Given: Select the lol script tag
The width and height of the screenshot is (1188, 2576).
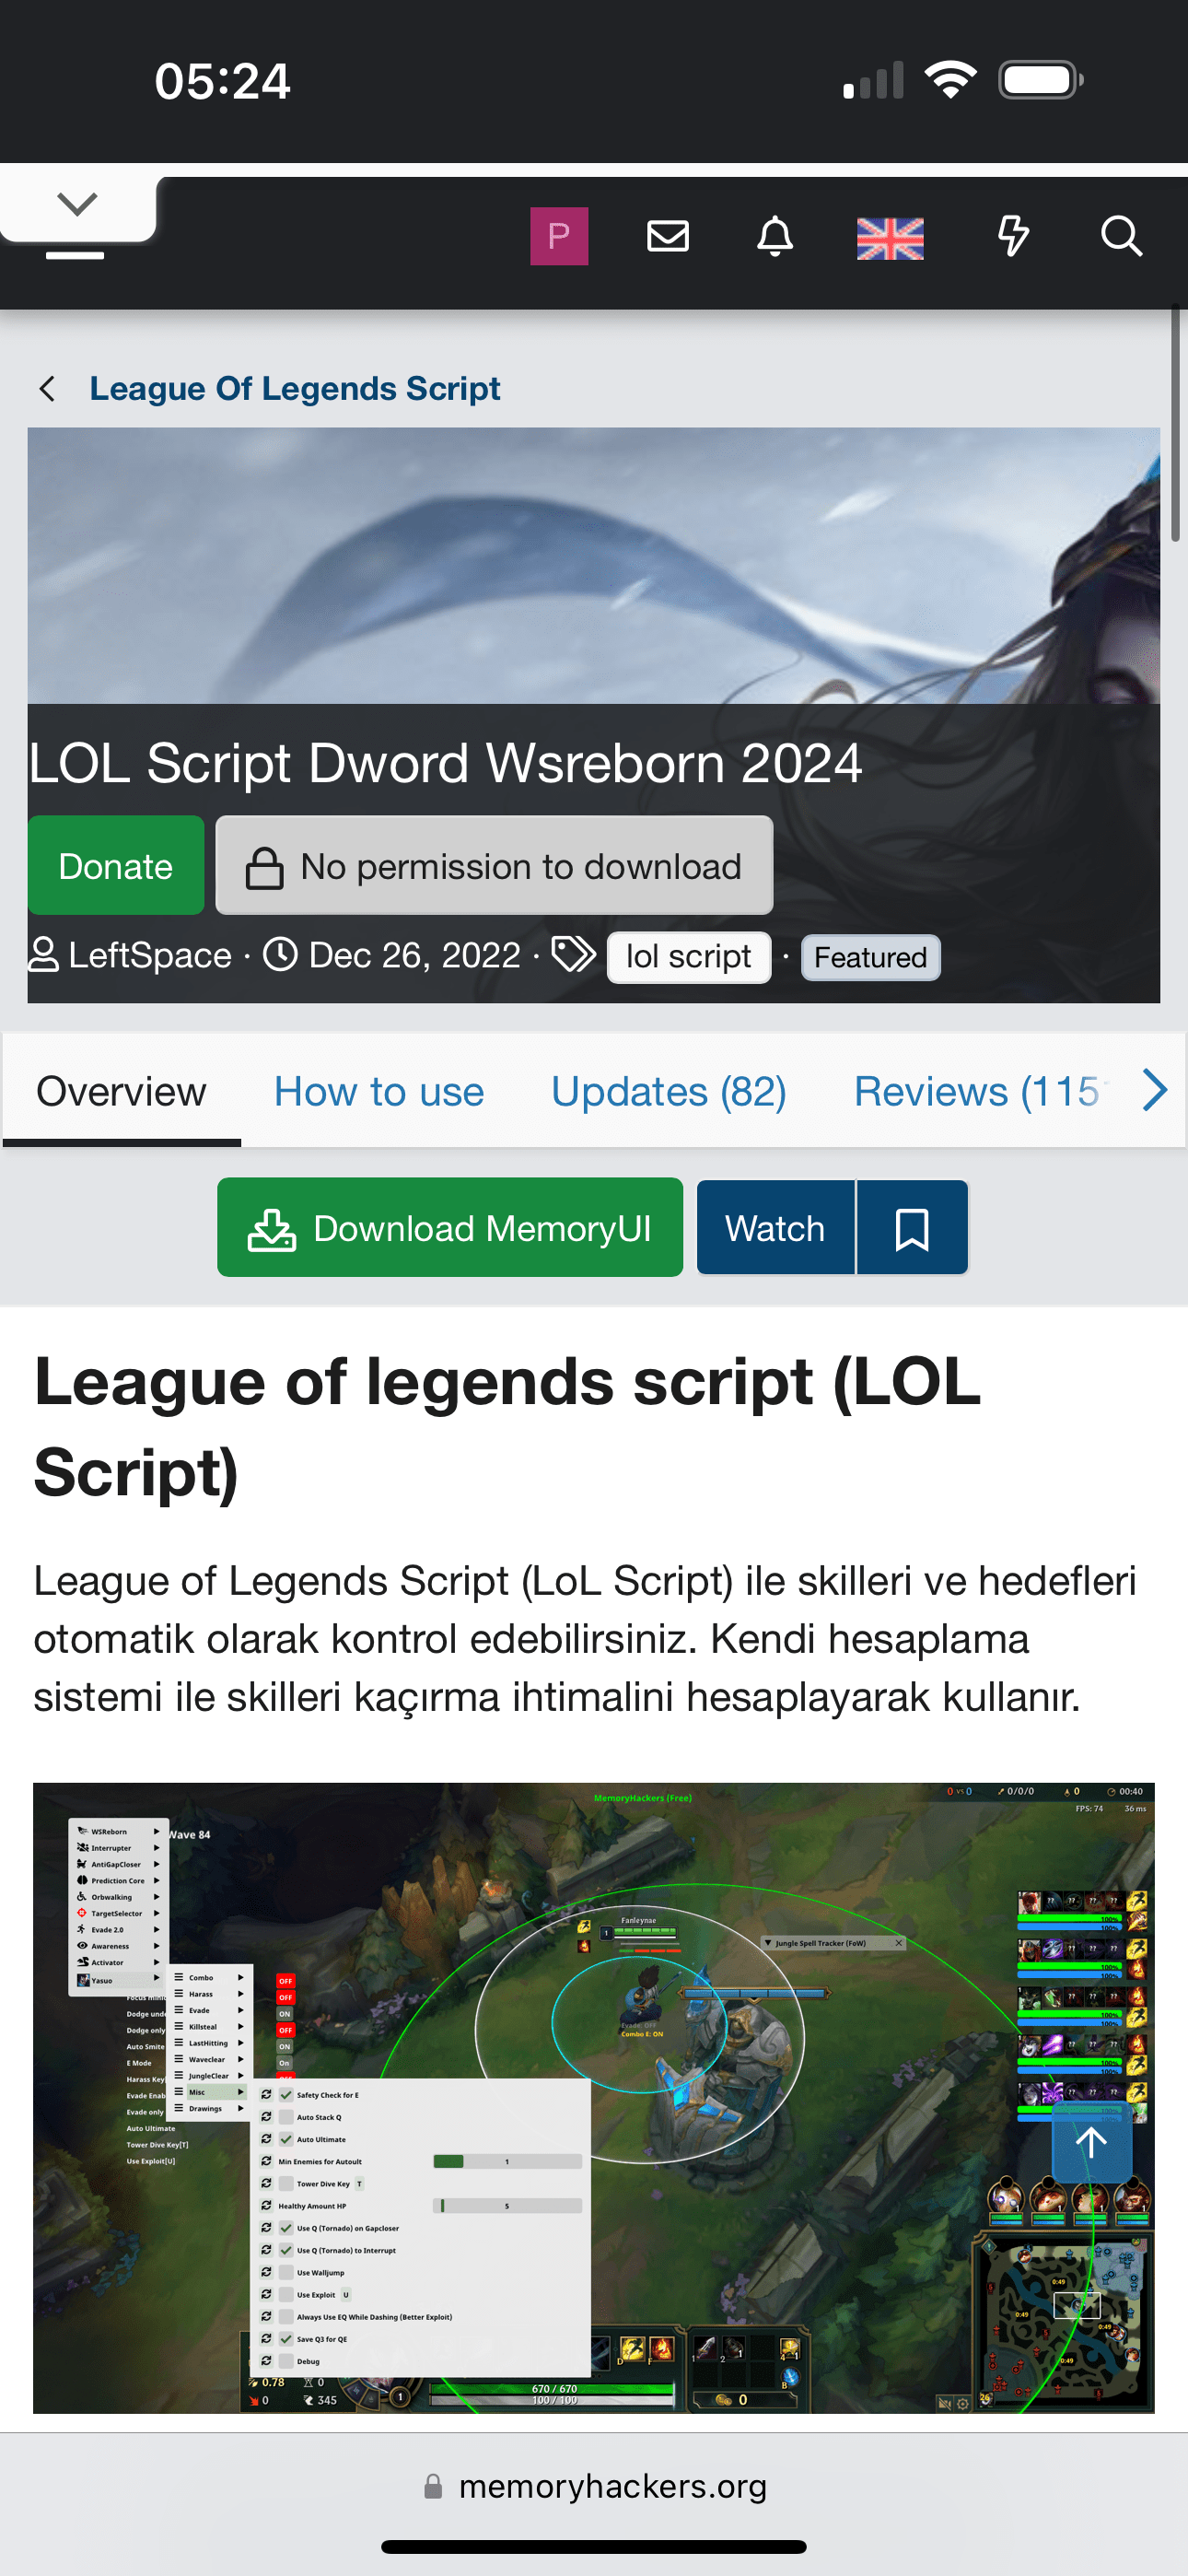Looking at the screenshot, I should tap(689, 957).
